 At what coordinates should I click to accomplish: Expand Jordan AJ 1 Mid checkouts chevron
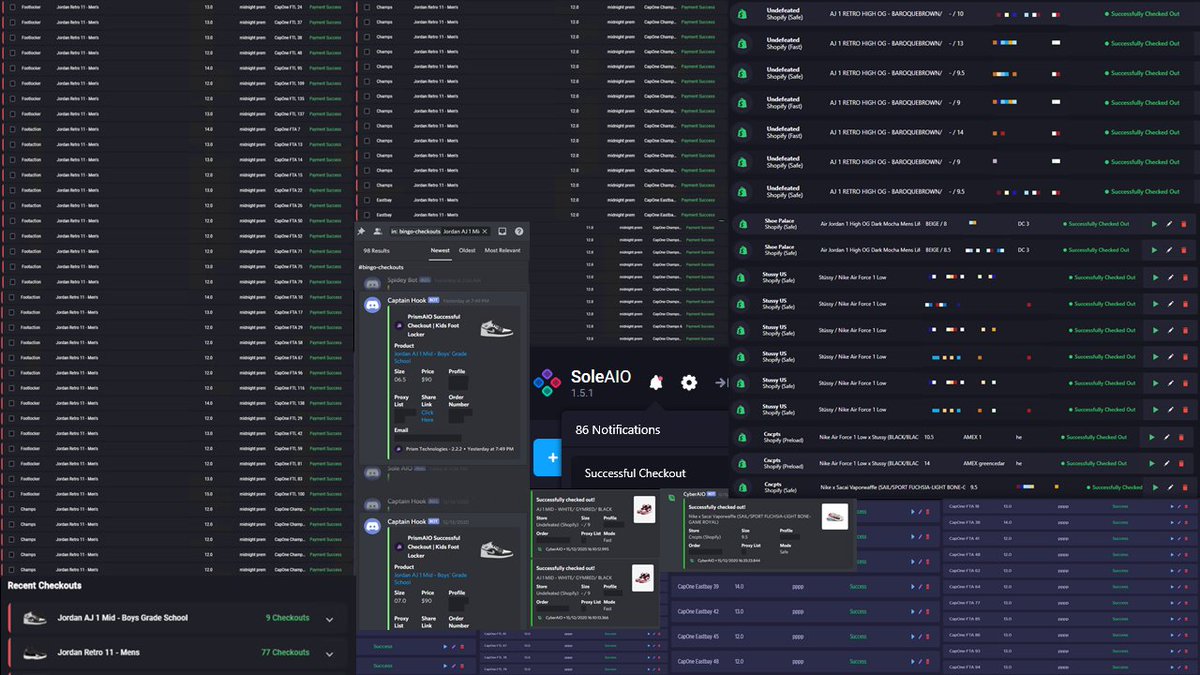coord(329,619)
